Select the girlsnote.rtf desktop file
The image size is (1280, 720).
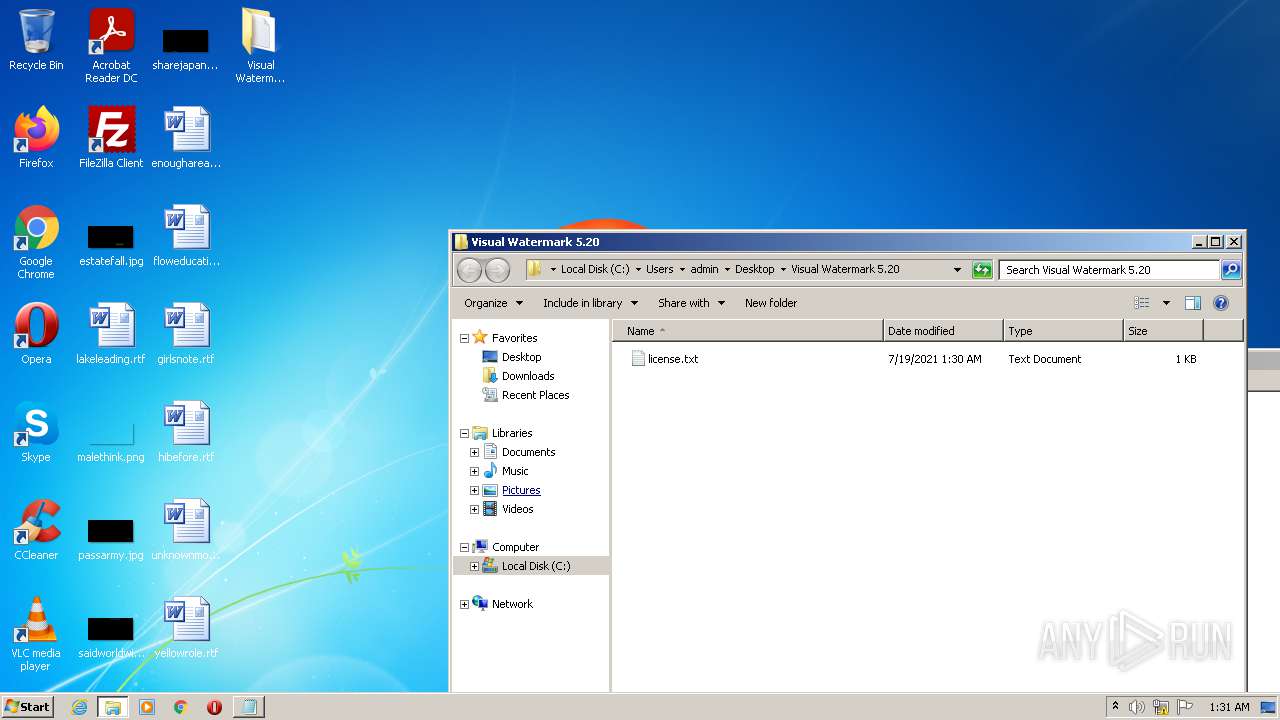186,334
